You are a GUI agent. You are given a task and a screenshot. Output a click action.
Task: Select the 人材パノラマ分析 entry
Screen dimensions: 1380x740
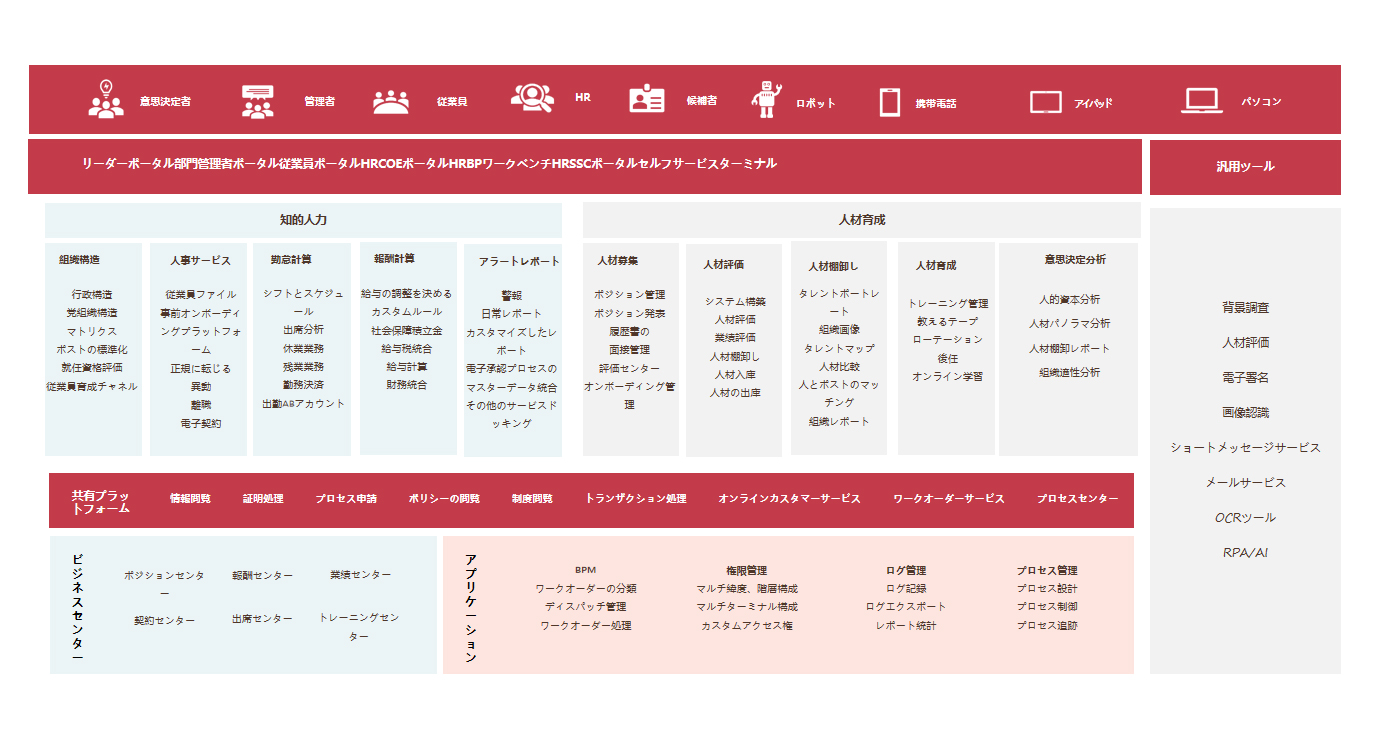tap(1070, 324)
